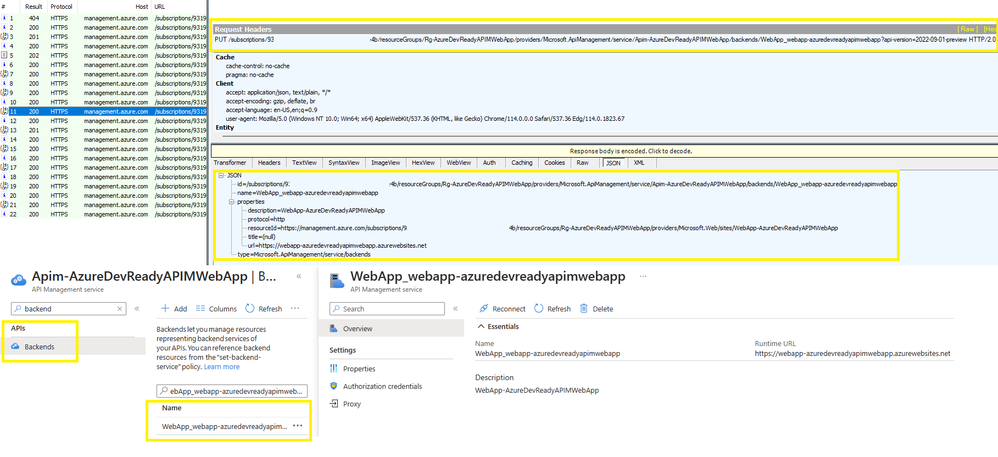Clear the 'backend' search text
The width and height of the screenshot is (998, 457).
coord(119,309)
